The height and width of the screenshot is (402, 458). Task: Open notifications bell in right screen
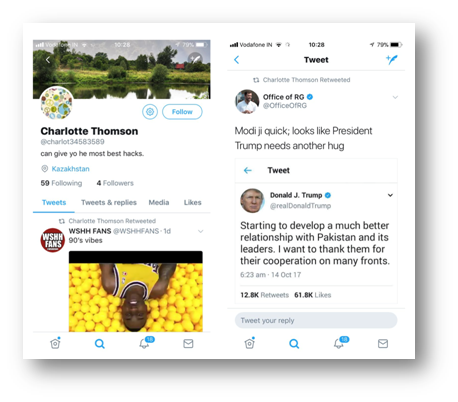pos(341,343)
